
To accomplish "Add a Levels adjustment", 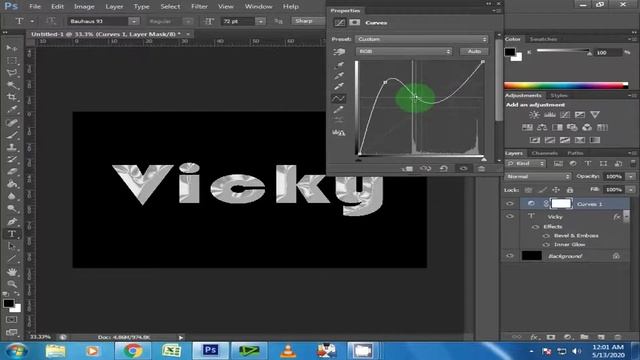I will tap(549, 115).
